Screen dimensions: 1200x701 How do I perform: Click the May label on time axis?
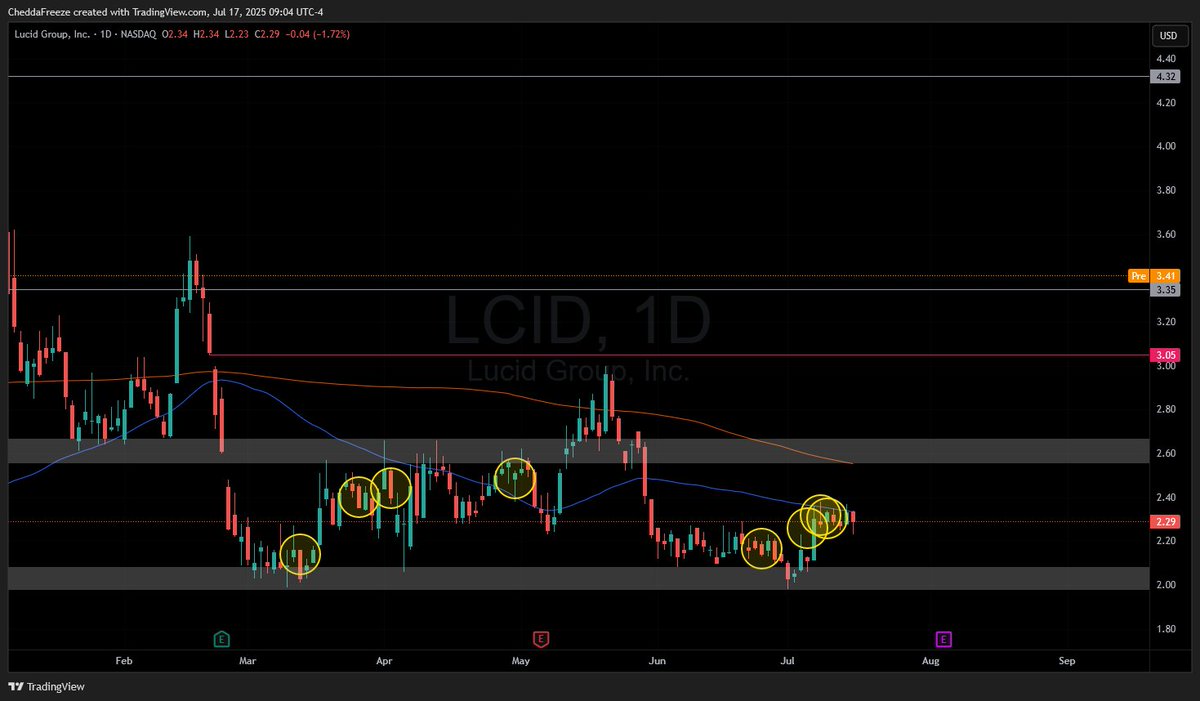519,661
